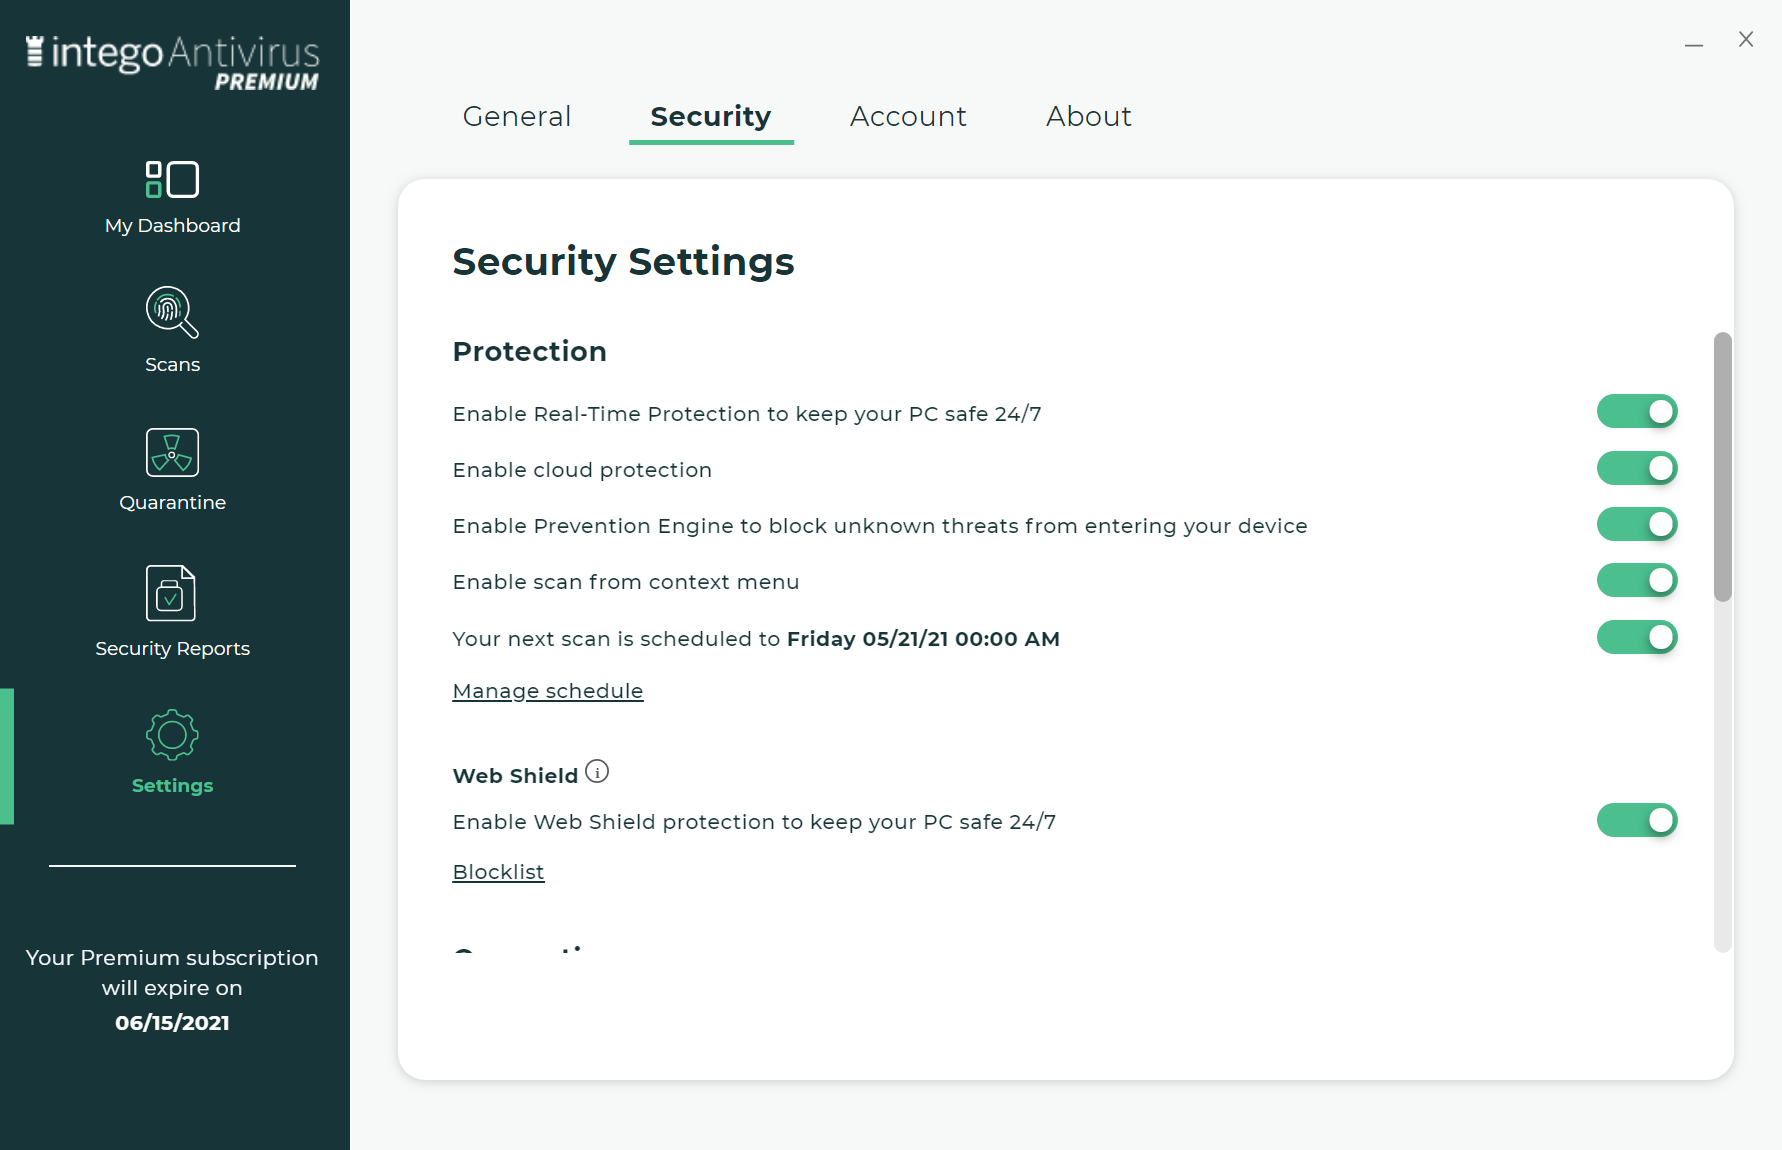Image resolution: width=1782 pixels, height=1150 pixels.
Task: Click 'Enable Web Shield protection' label text
Action: click(754, 822)
